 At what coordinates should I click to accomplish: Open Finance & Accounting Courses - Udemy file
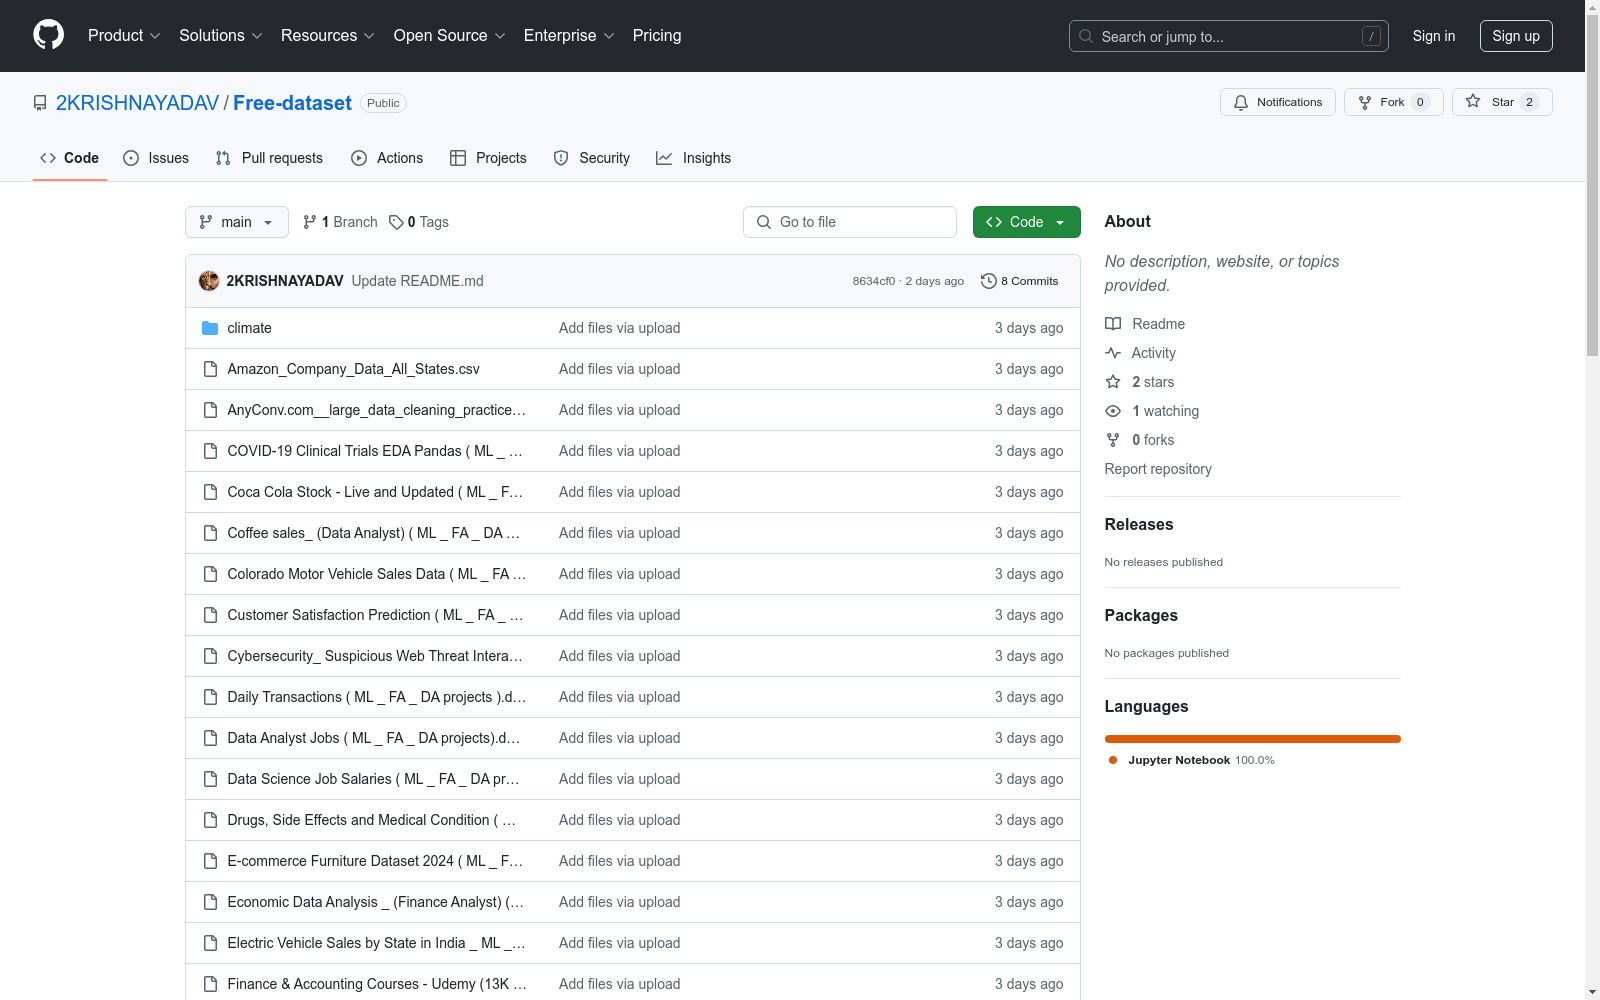pyautogui.click(x=377, y=984)
